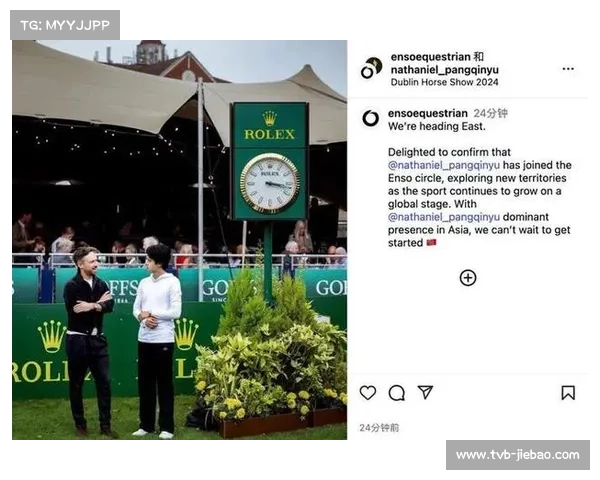Open three-dot more options menu
The width and height of the screenshot is (600, 480).
pyautogui.click(x=568, y=69)
